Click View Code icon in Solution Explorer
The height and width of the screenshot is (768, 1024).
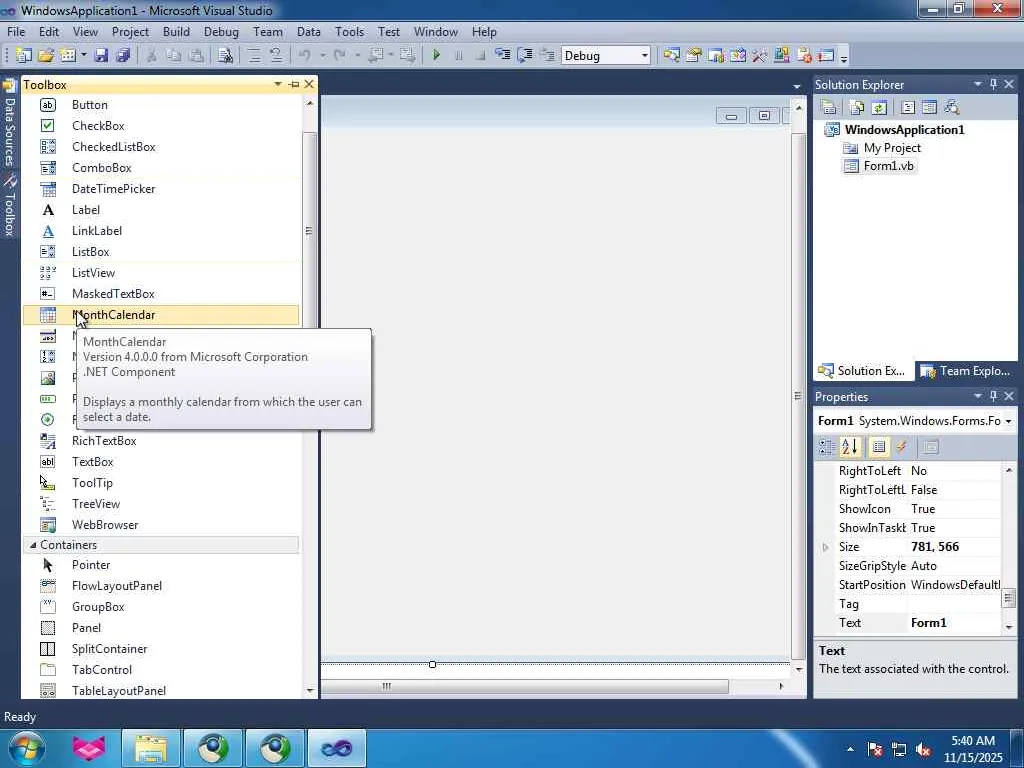tap(908, 108)
